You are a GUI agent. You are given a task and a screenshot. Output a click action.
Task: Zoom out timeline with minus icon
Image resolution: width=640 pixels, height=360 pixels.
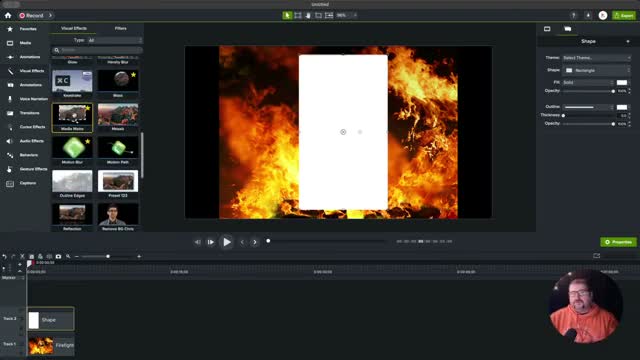tap(77, 256)
